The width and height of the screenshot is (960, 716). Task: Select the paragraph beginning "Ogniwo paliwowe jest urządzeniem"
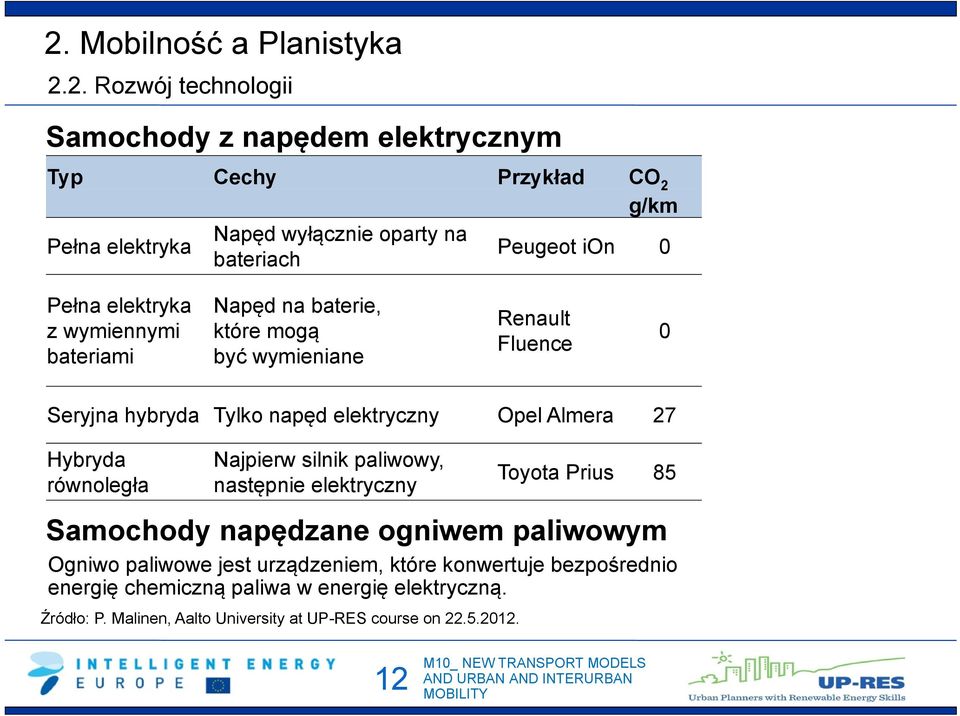point(362,576)
